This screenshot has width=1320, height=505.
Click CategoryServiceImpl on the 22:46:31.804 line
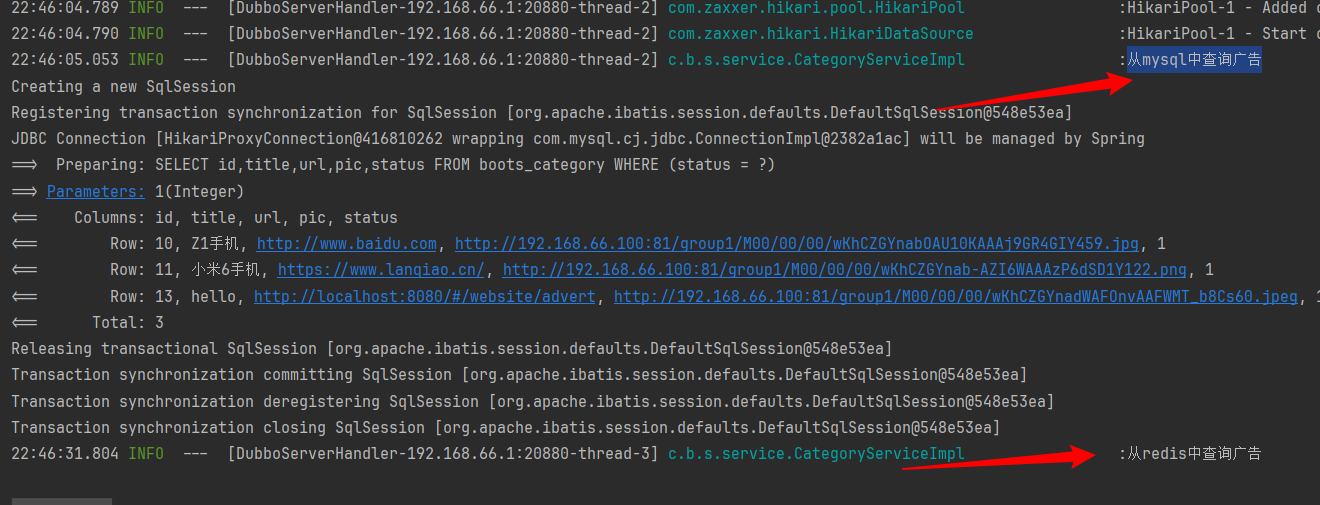816,454
